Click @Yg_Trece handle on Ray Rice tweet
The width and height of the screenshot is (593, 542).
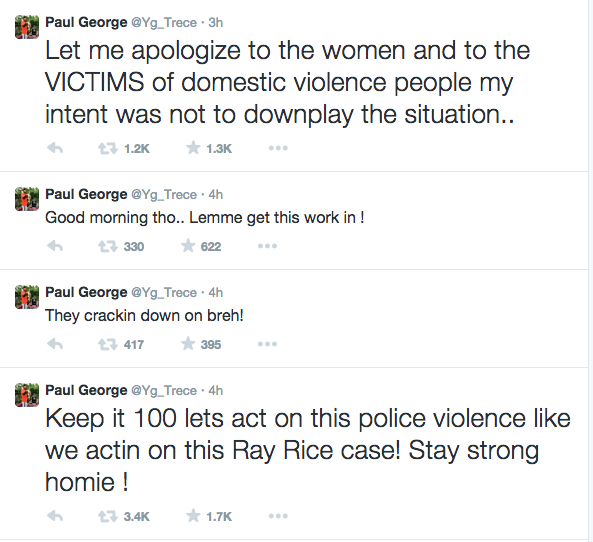point(164,390)
